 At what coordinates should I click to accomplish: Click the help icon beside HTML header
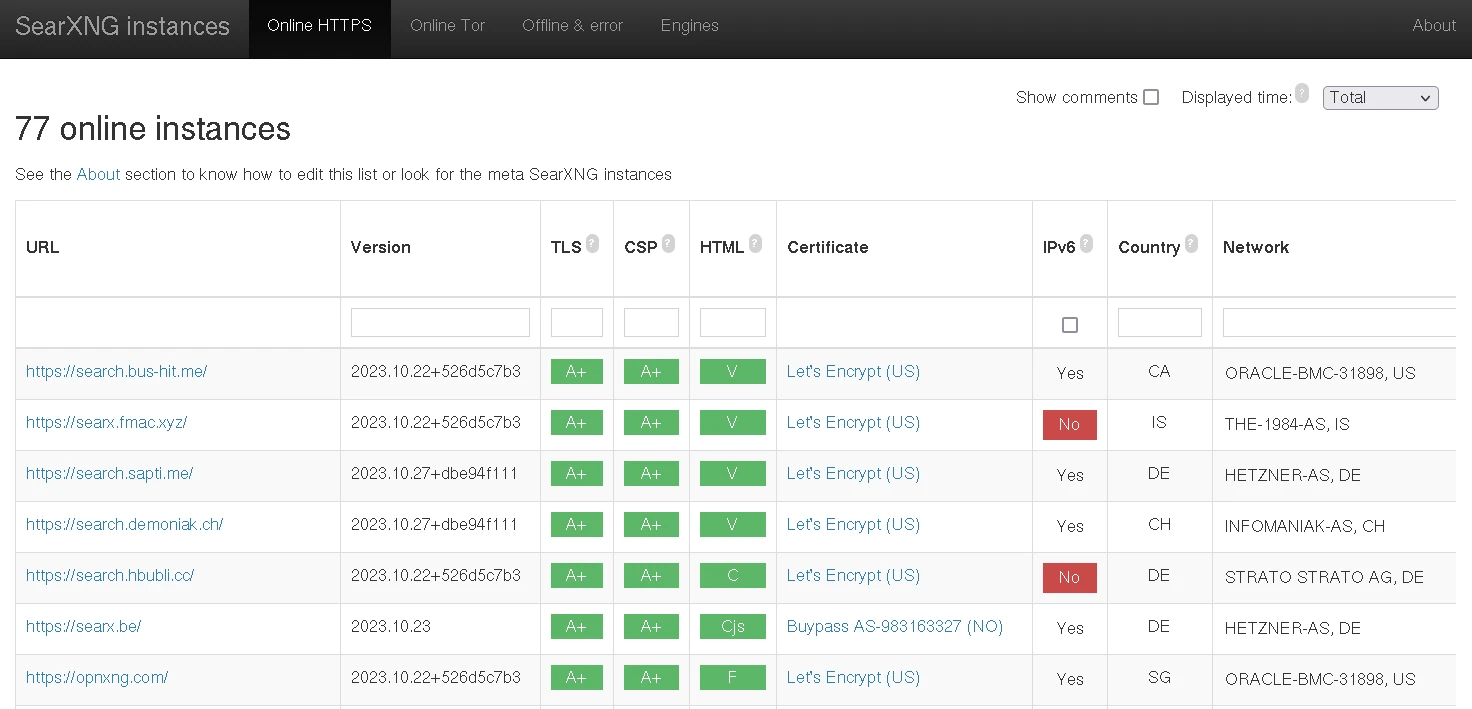[755, 243]
